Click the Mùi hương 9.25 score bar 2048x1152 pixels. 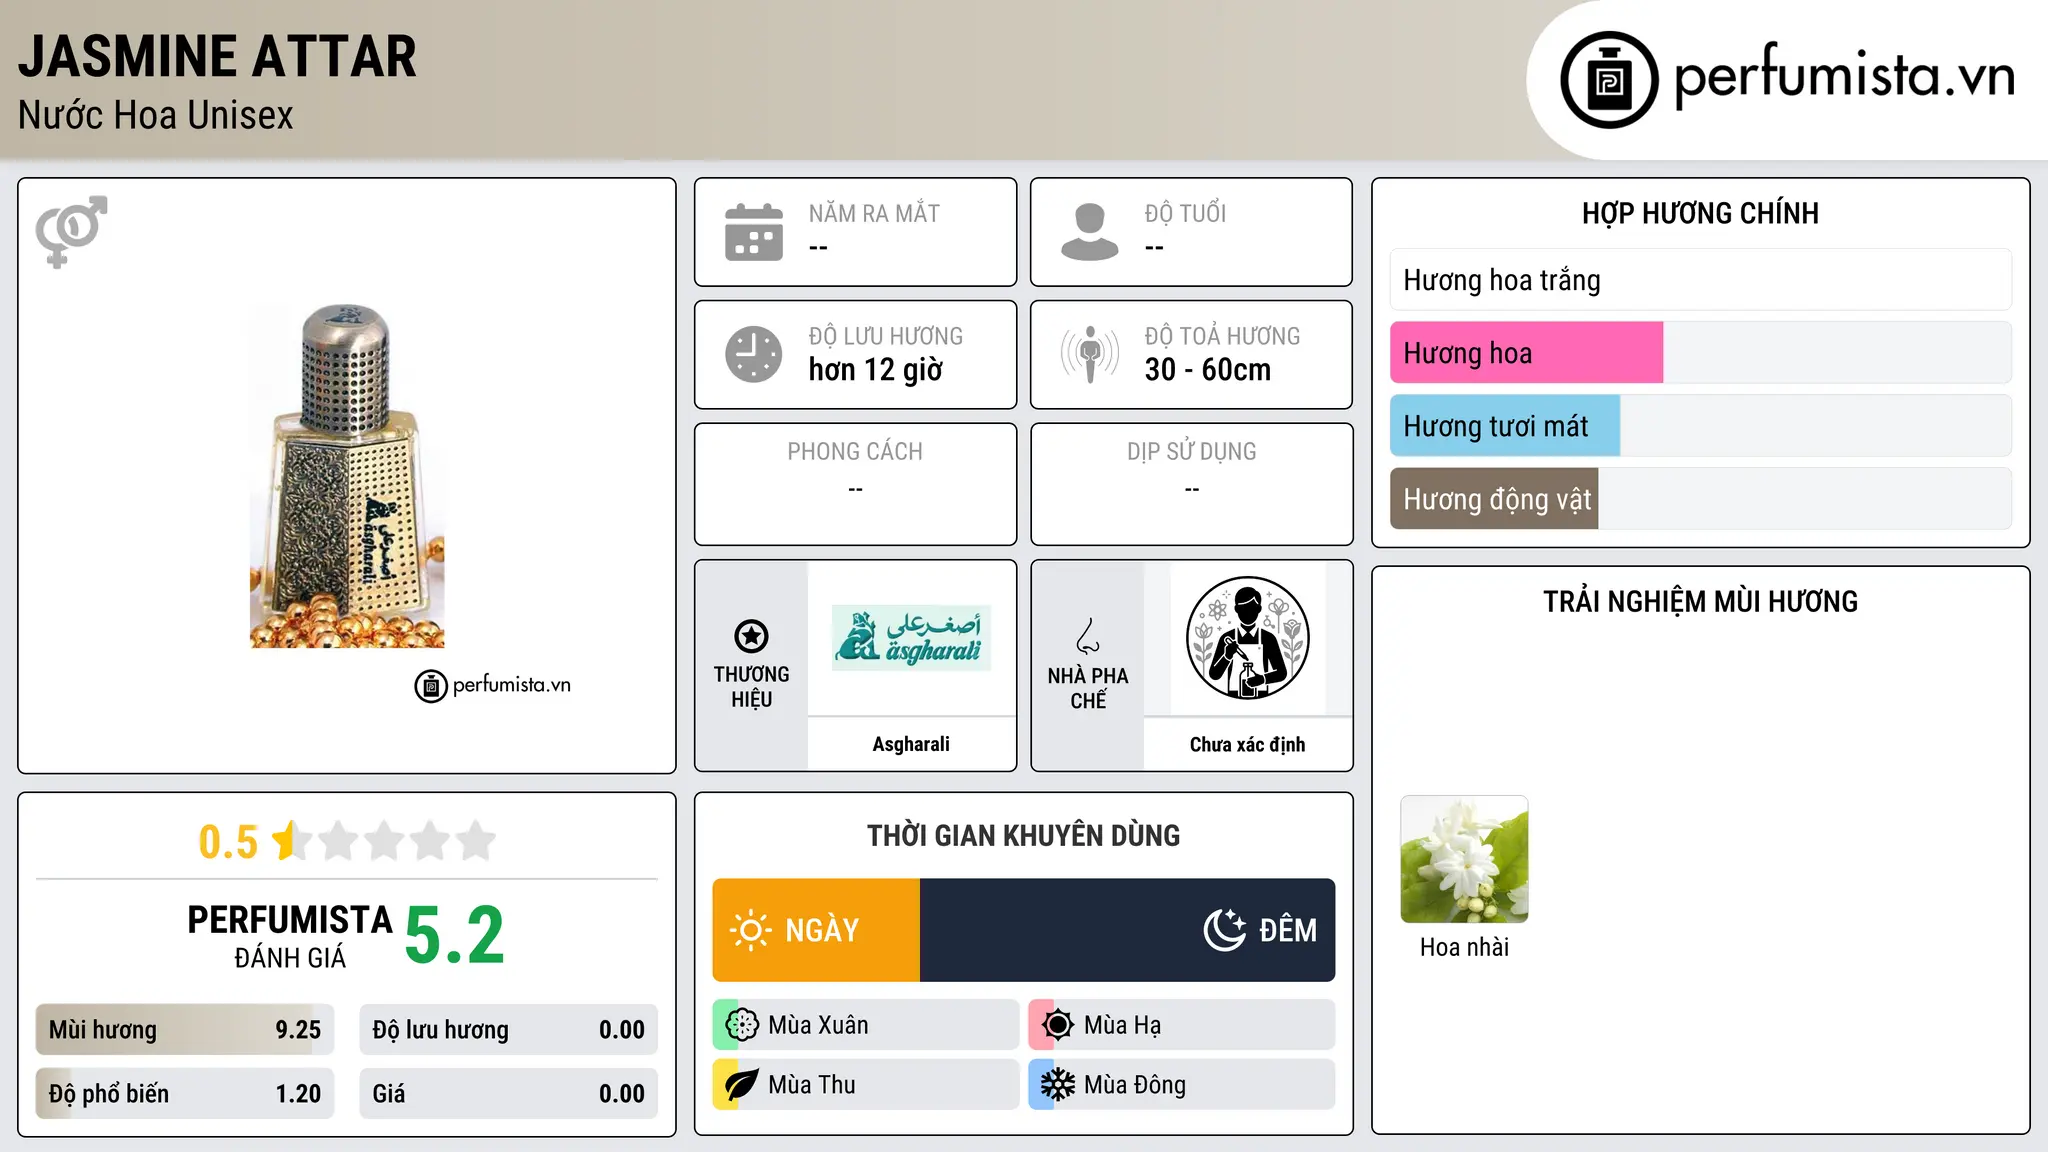point(185,1030)
